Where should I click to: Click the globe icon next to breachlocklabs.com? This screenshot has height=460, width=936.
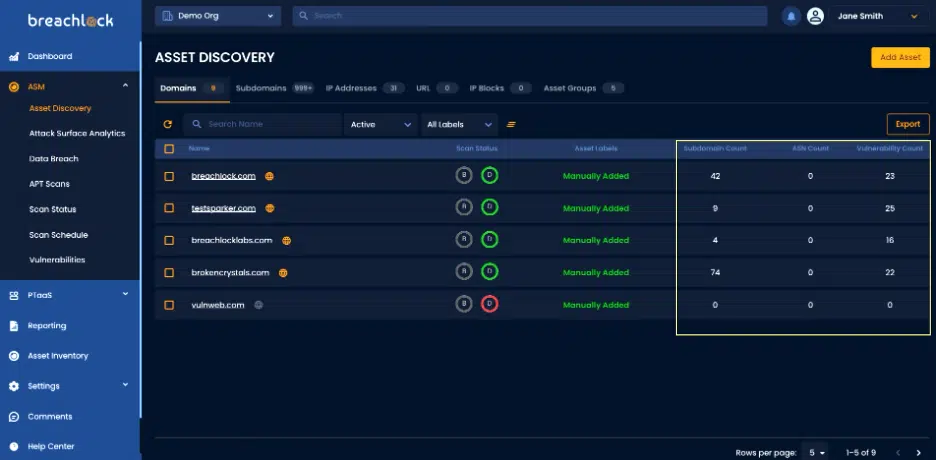click(287, 240)
